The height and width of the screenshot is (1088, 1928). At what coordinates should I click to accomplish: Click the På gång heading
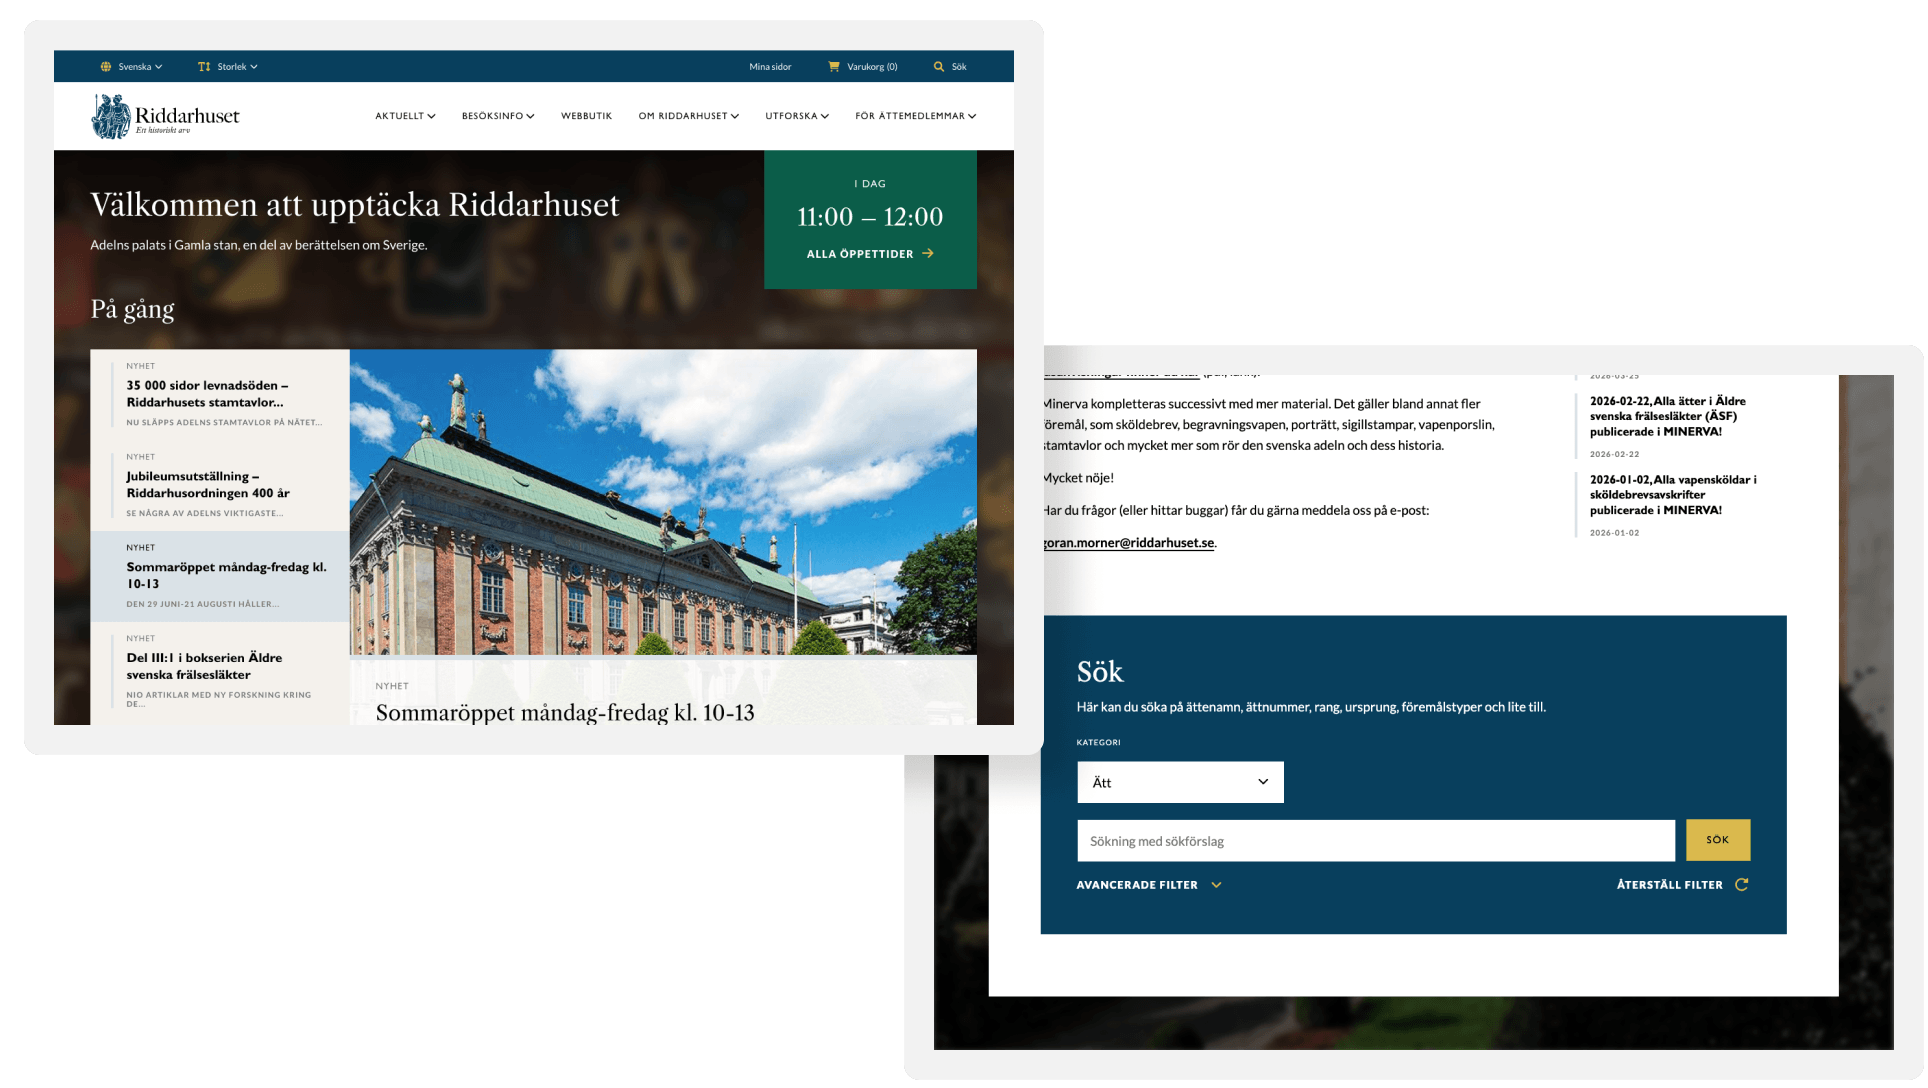pyautogui.click(x=132, y=309)
